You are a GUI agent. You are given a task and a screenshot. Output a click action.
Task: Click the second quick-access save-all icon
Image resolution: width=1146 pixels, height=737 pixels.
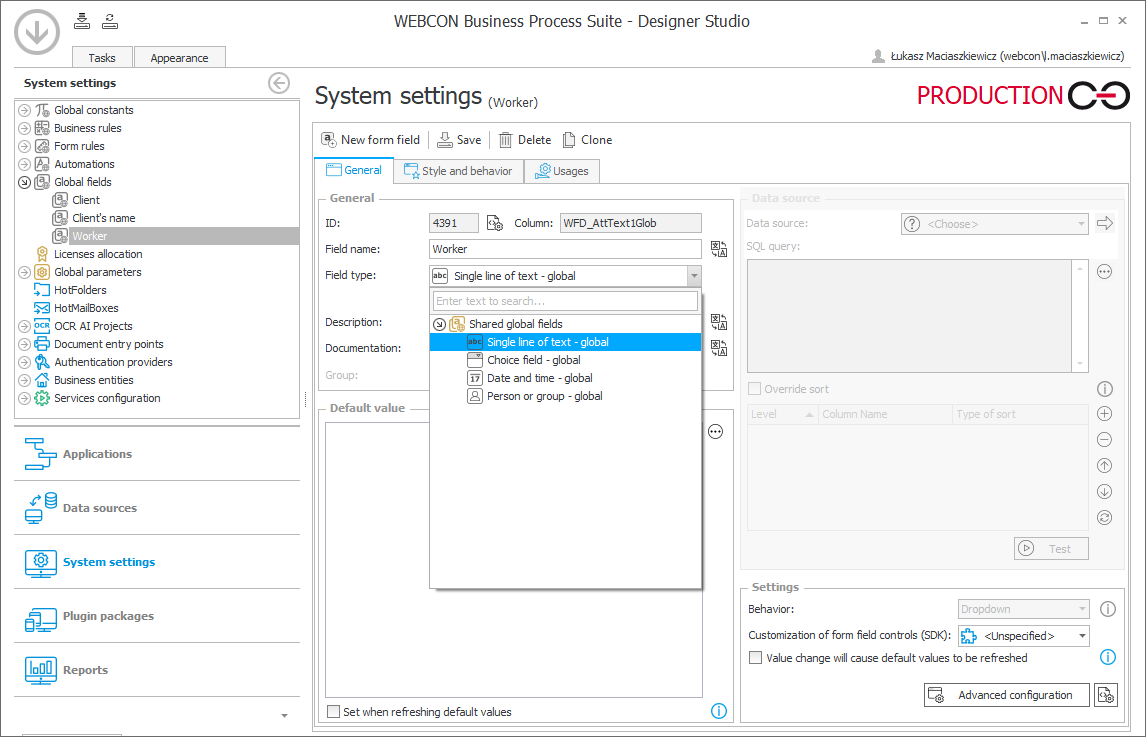pyautogui.click(x=110, y=20)
